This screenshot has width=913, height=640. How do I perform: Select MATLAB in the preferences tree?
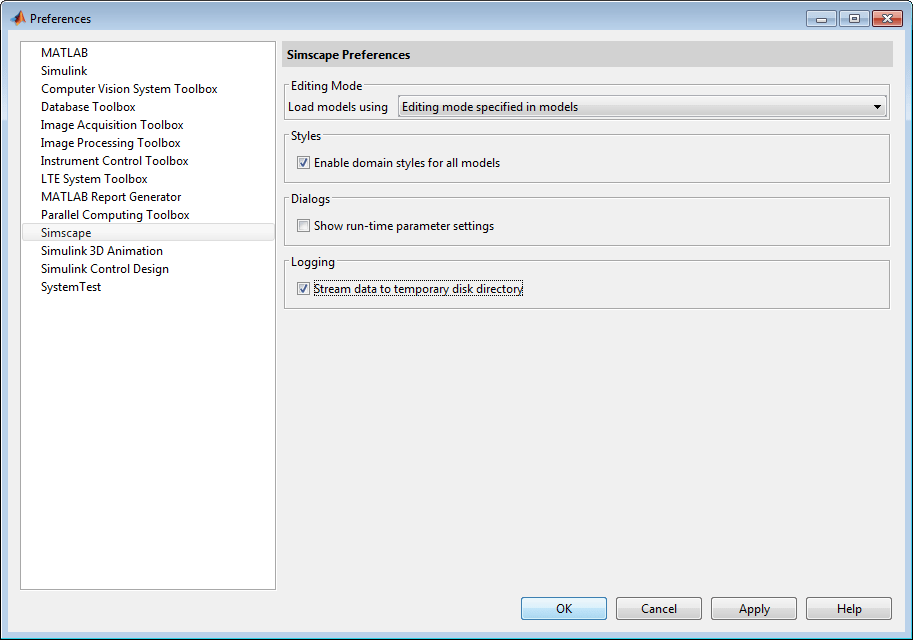coord(64,53)
